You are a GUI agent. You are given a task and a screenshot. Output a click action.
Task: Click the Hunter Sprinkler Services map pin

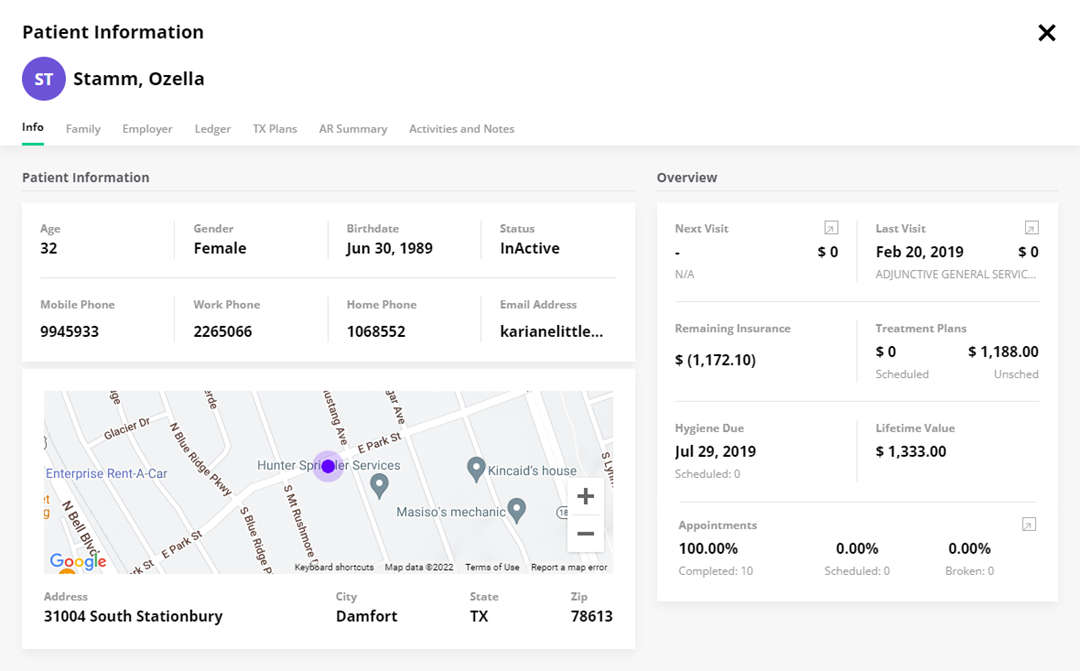tap(379, 485)
